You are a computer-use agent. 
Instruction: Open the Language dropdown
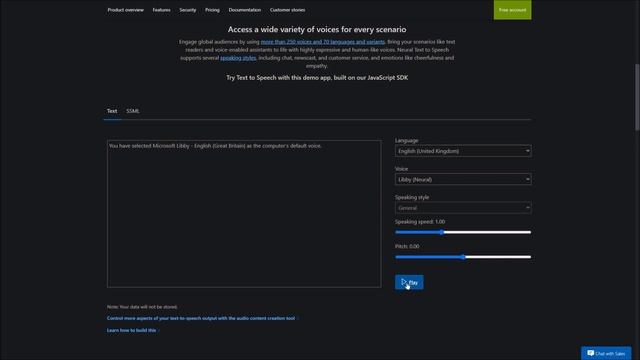463,151
